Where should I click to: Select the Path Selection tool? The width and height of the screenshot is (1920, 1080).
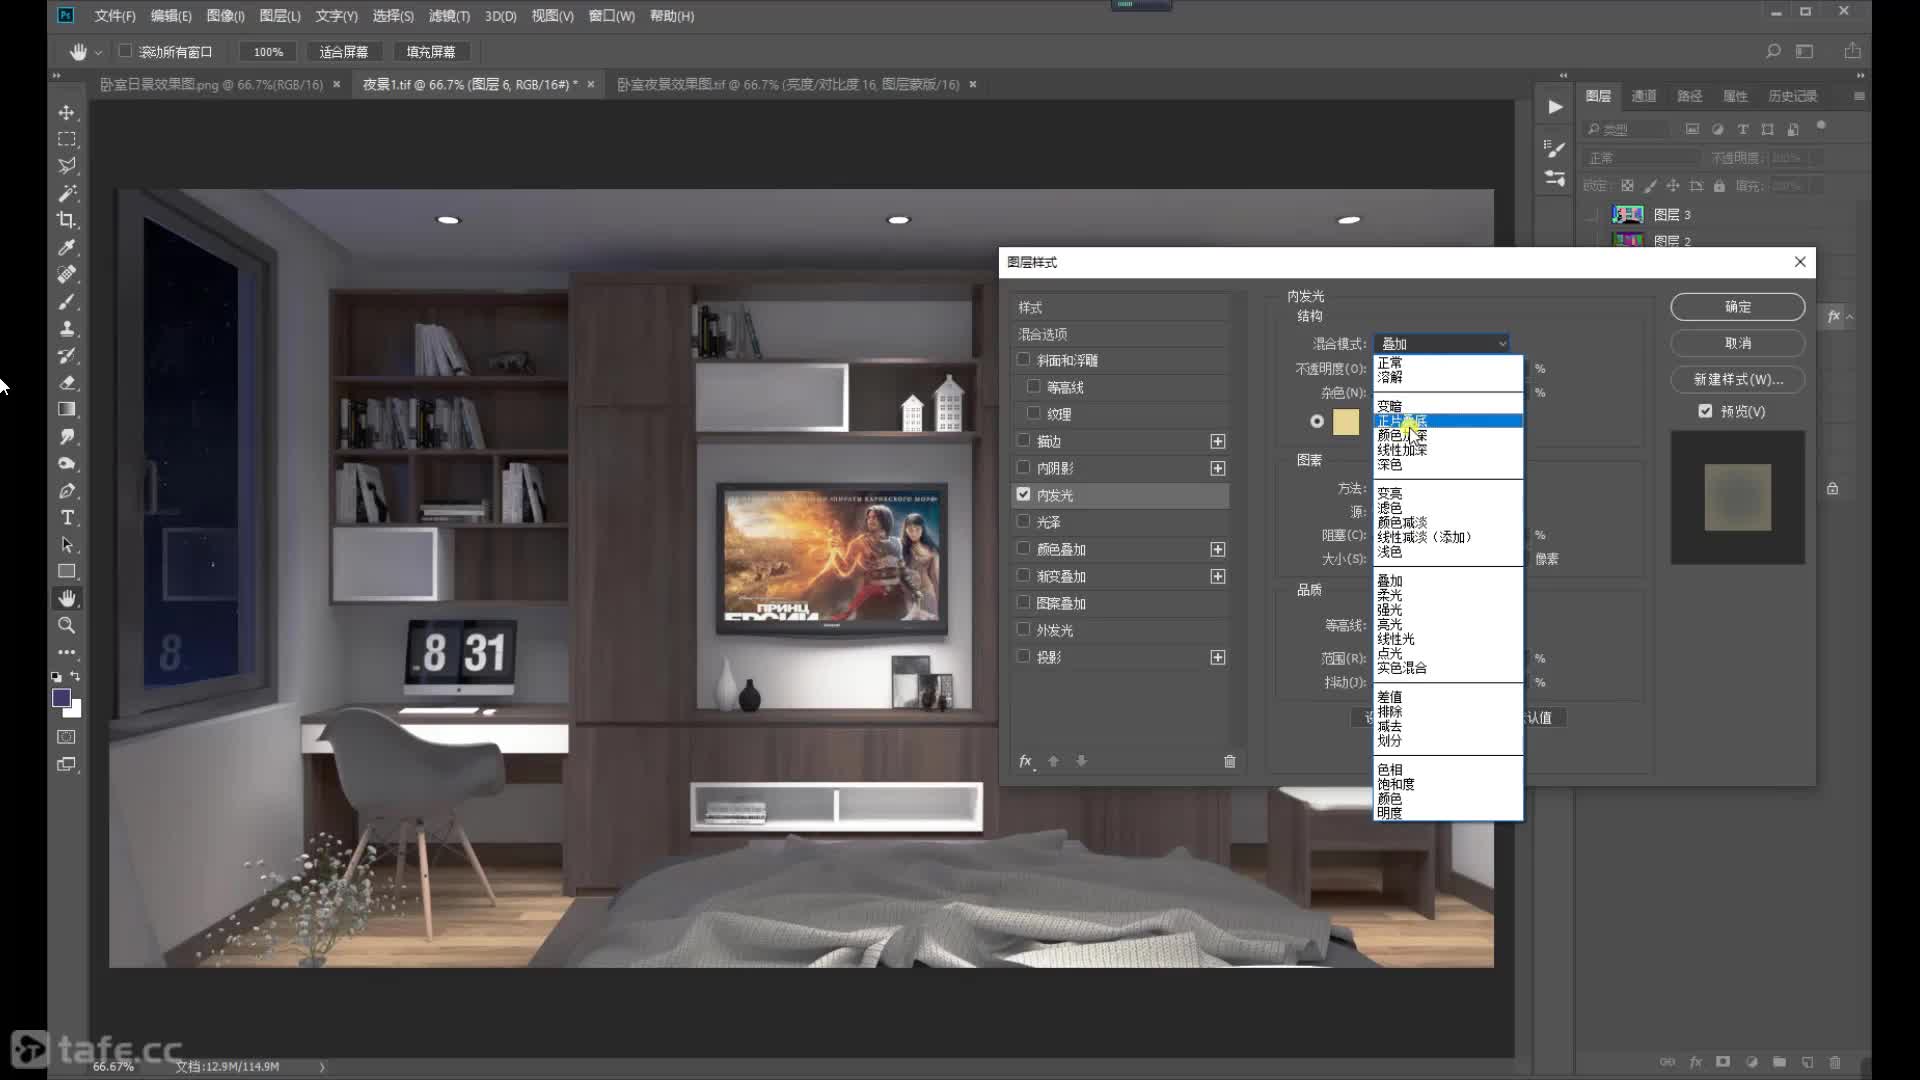(x=67, y=545)
